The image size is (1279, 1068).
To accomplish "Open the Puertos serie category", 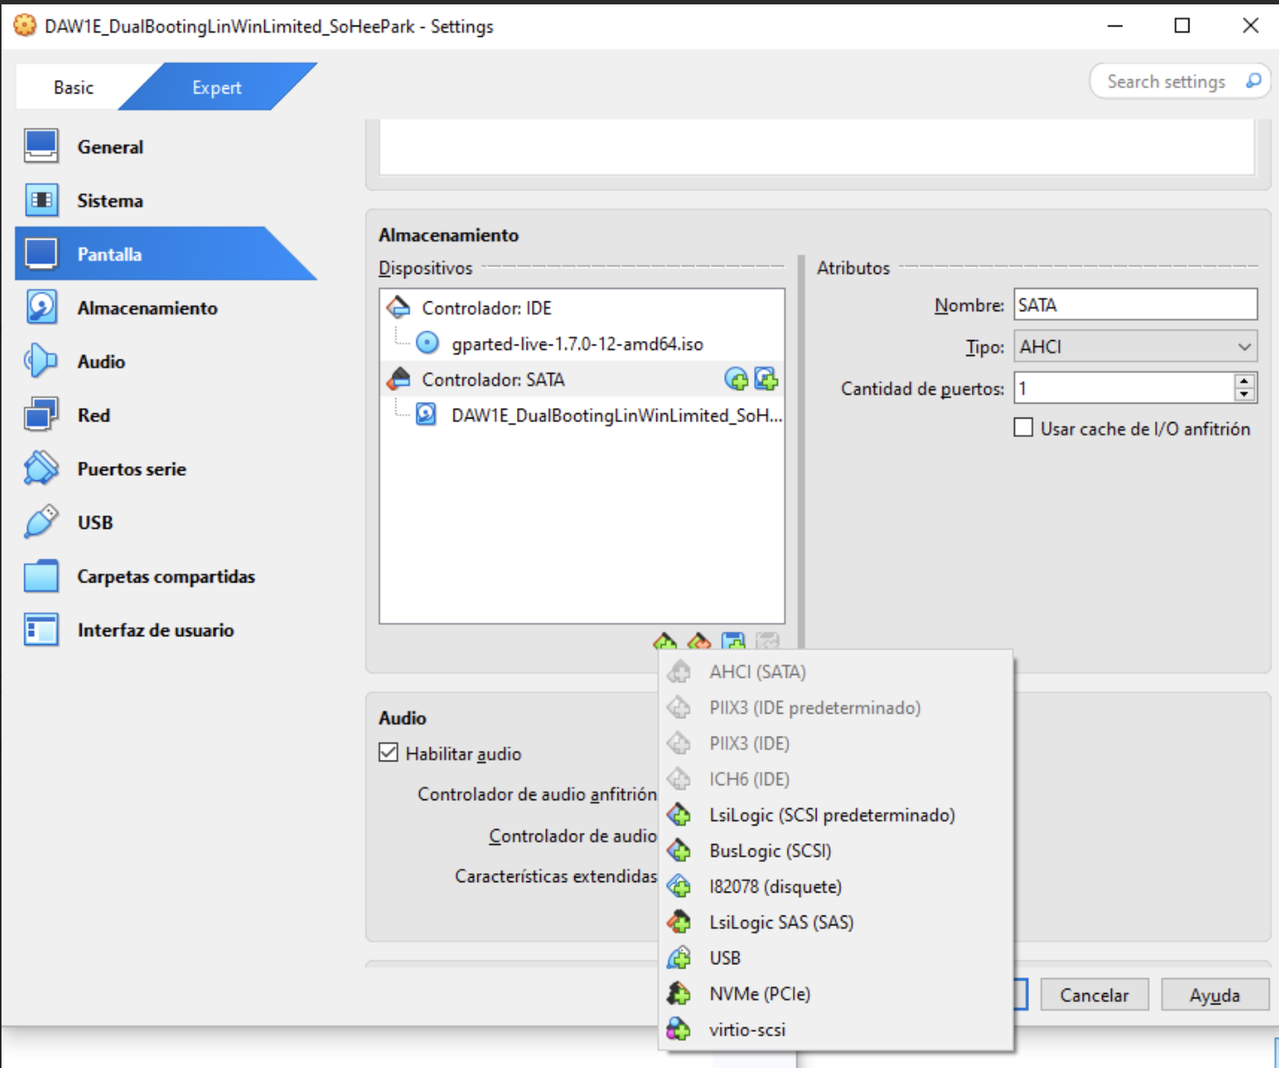I will [132, 469].
